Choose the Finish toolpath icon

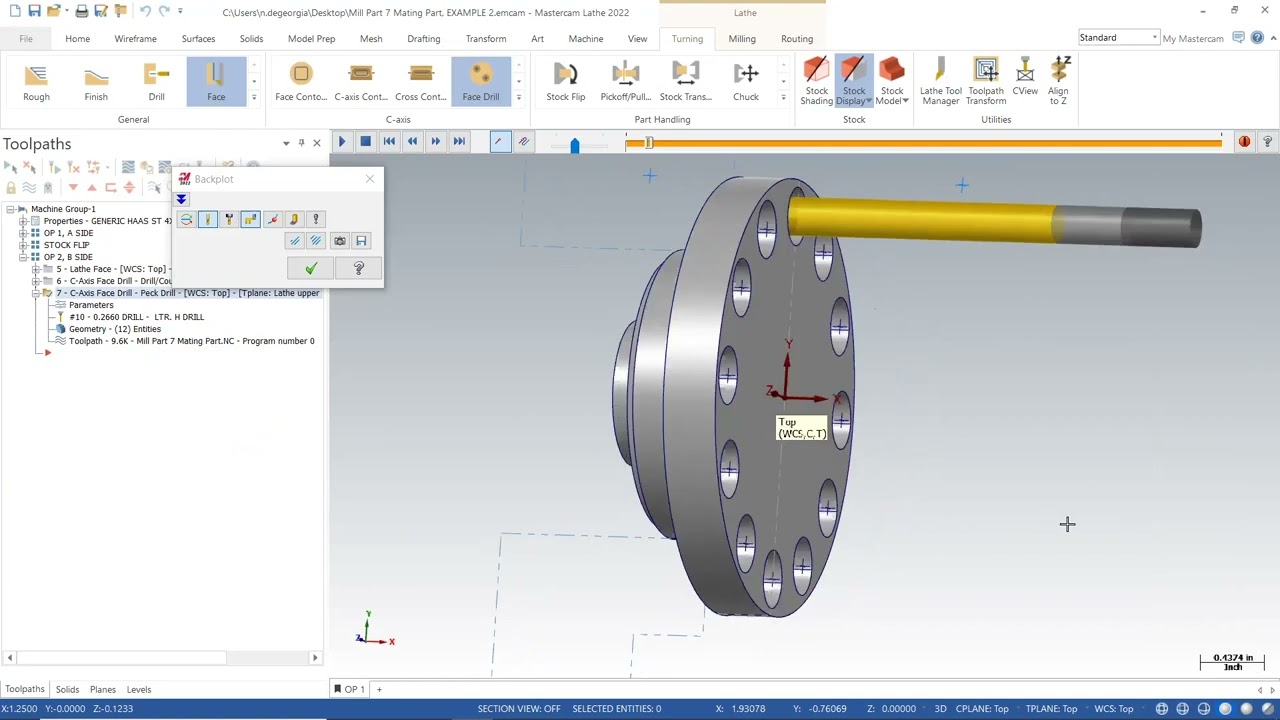coord(96,82)
